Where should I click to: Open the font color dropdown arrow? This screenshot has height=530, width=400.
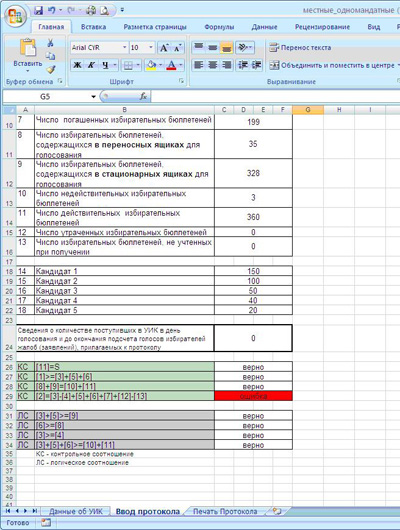pos(181,65)
